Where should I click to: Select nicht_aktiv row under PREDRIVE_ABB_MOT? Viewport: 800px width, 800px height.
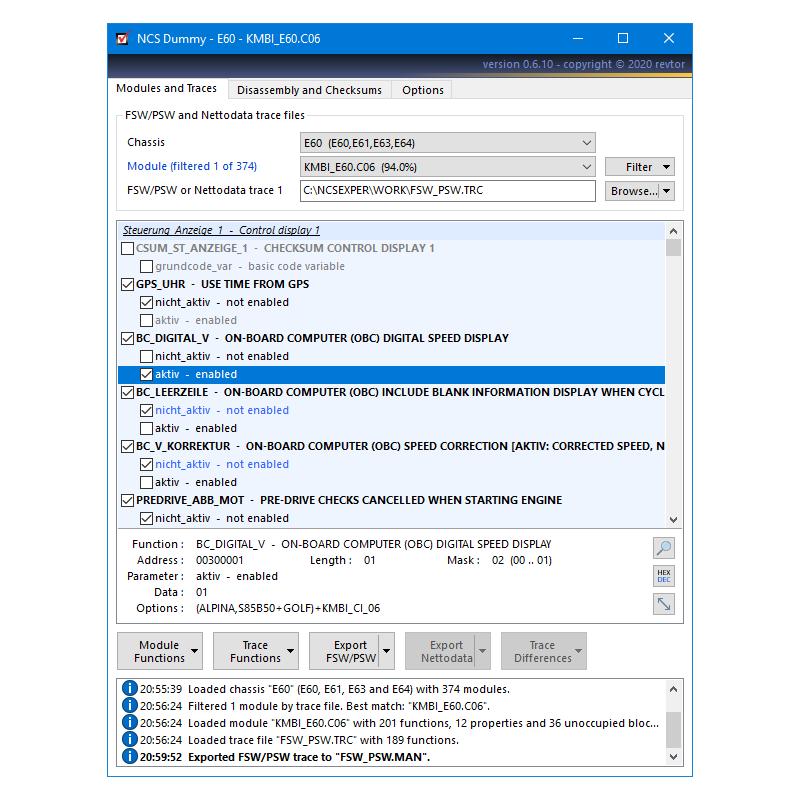point(391,518)
